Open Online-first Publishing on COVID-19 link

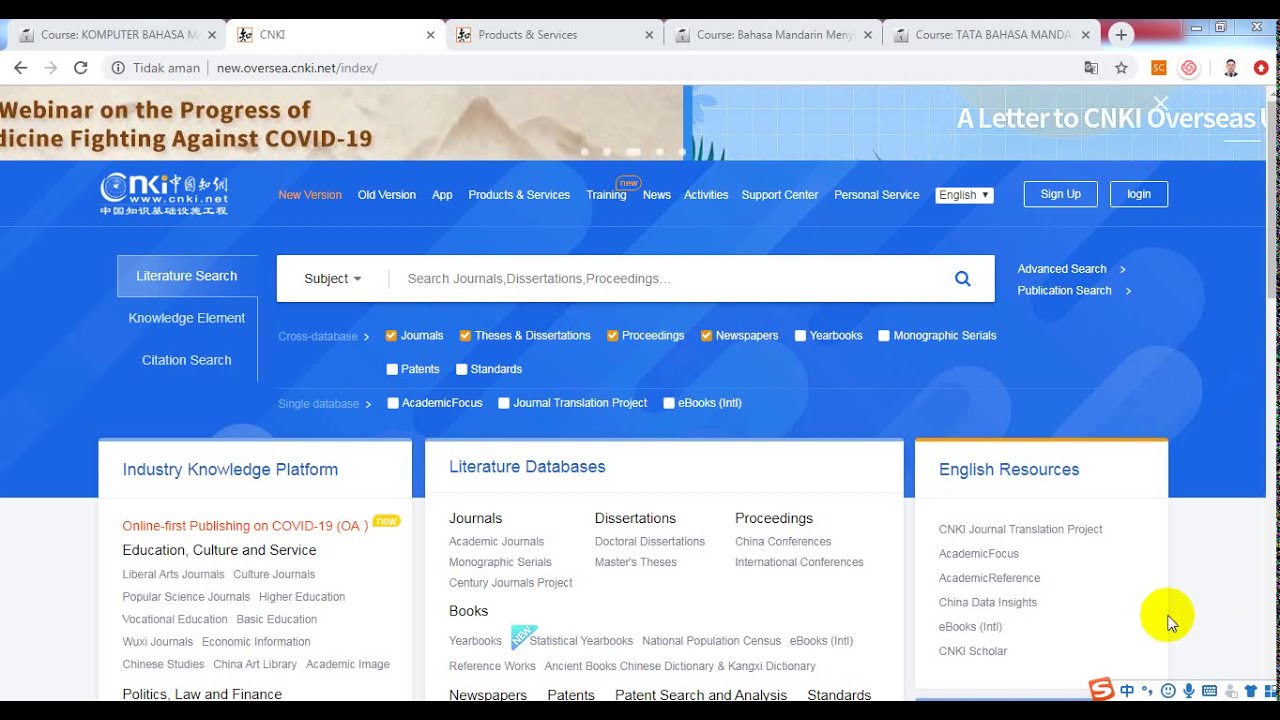pos(245,526)
